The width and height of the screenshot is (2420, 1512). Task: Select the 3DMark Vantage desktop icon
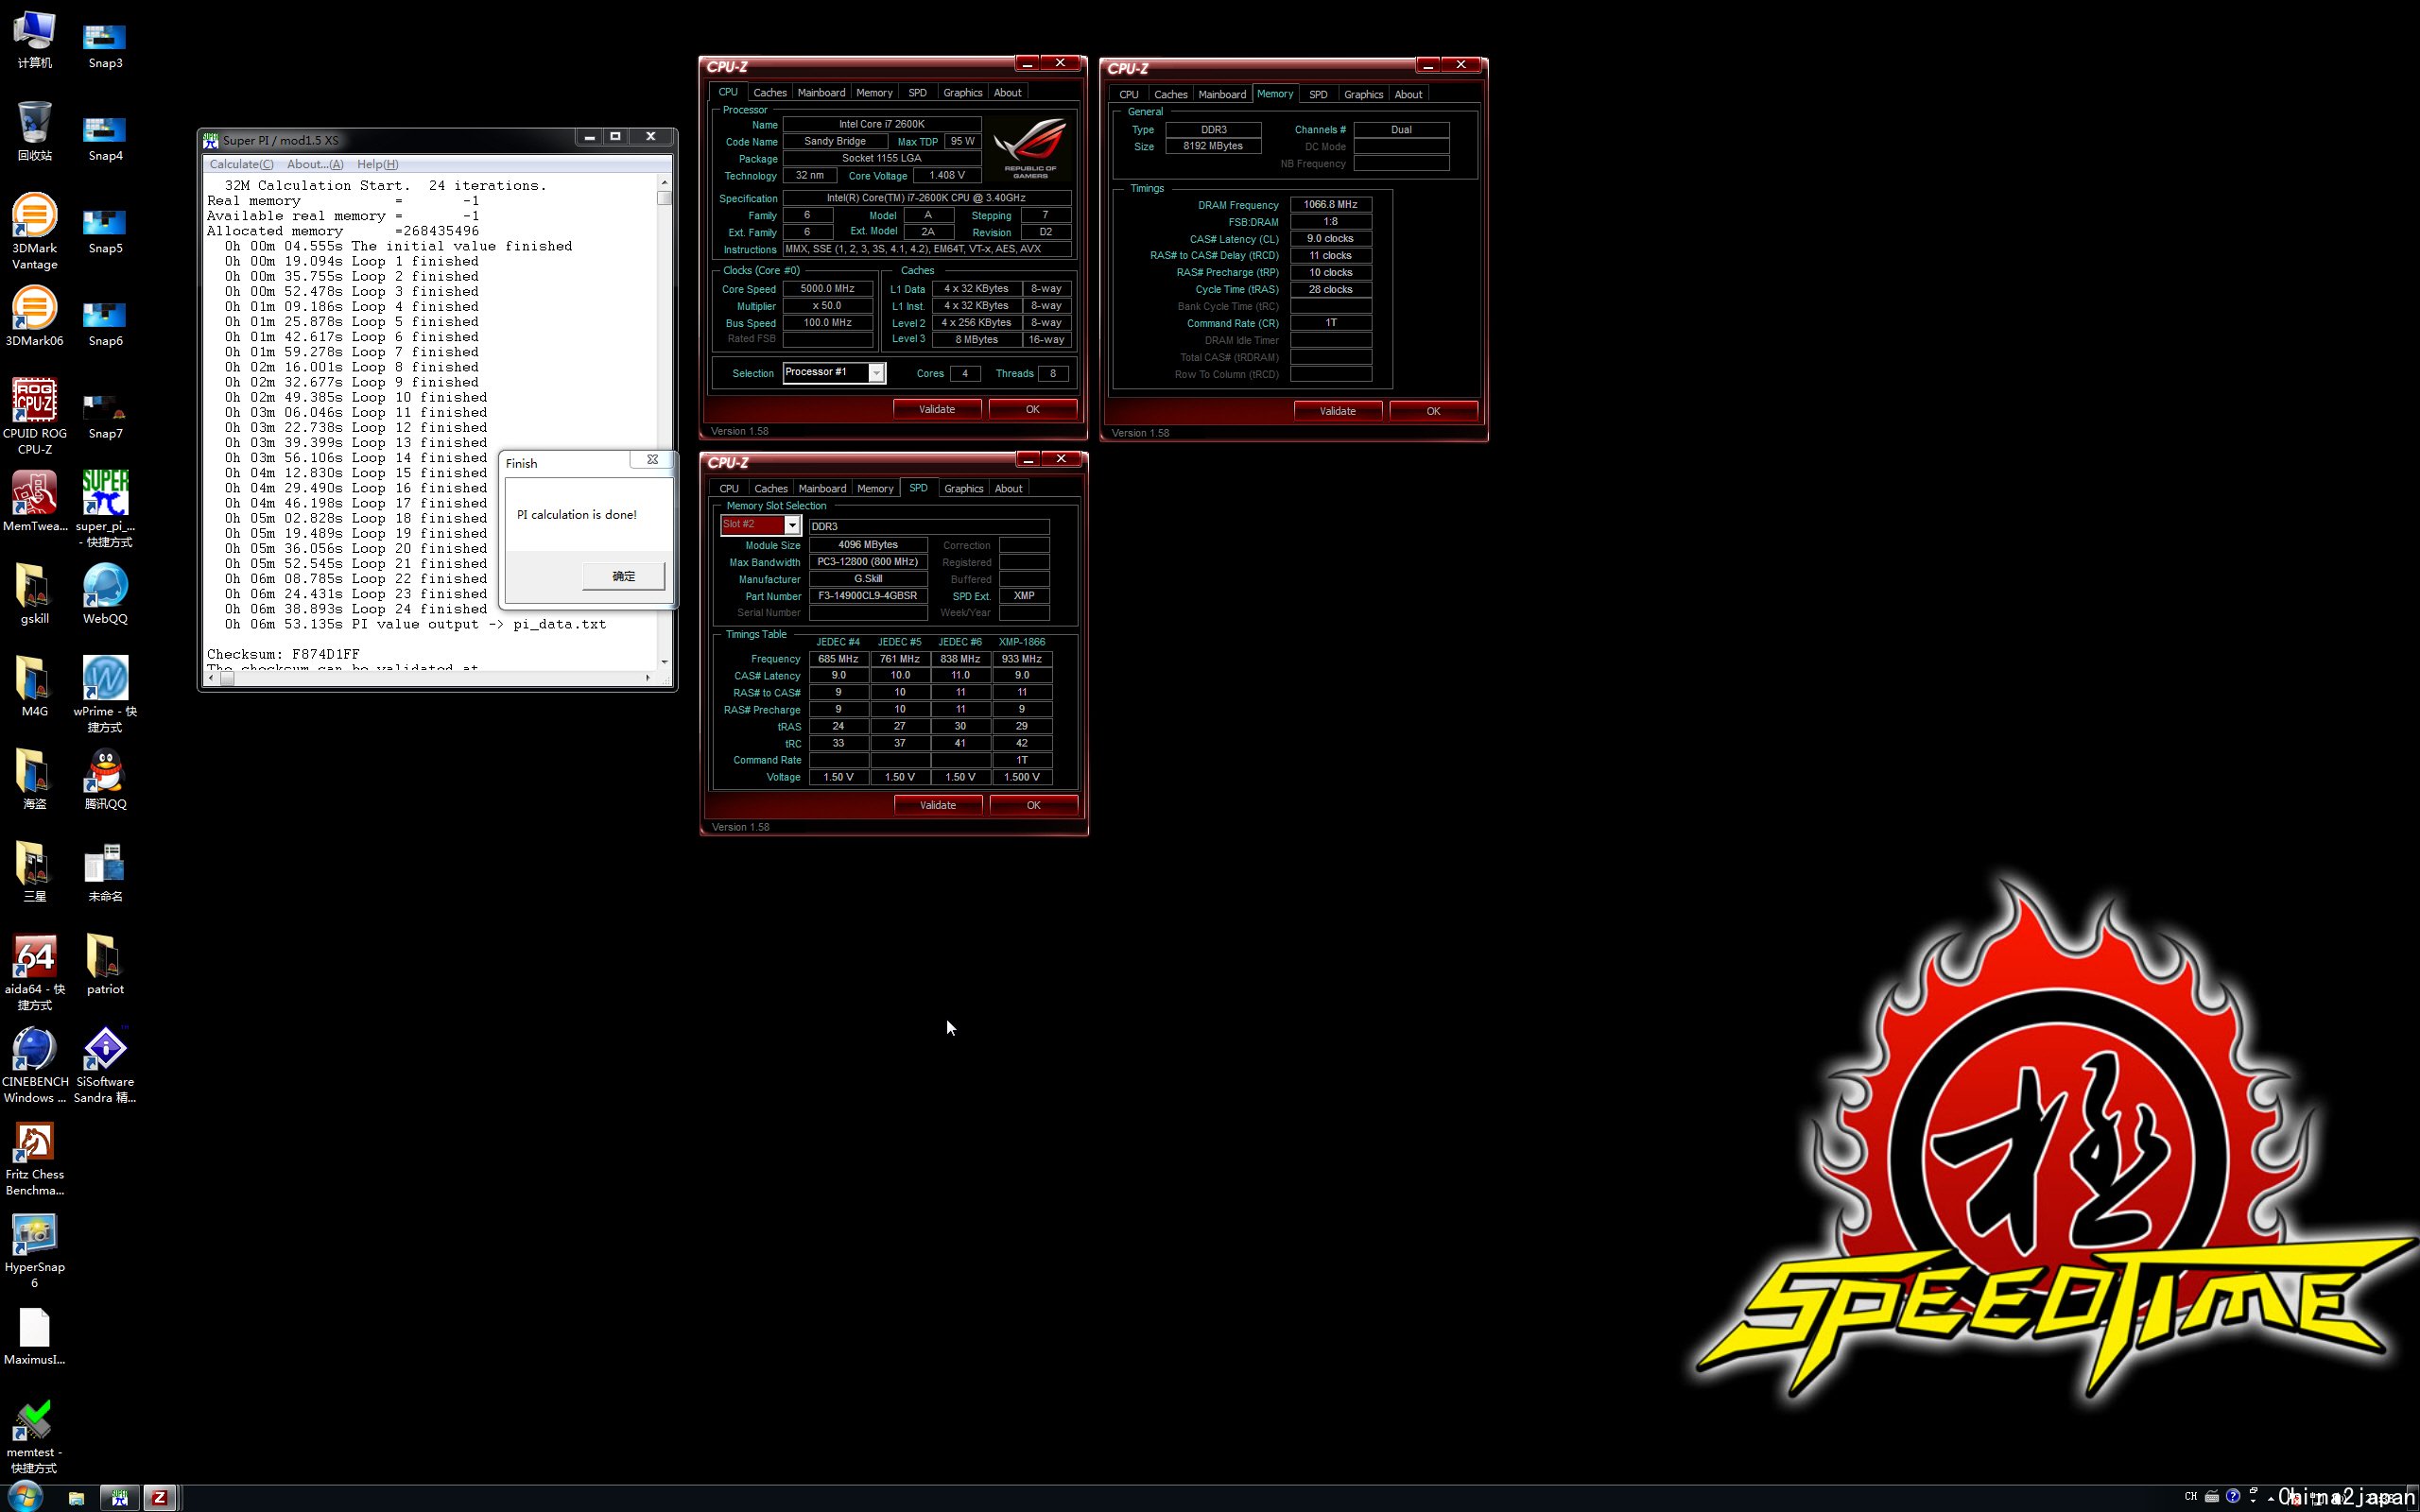coord(35,232)
